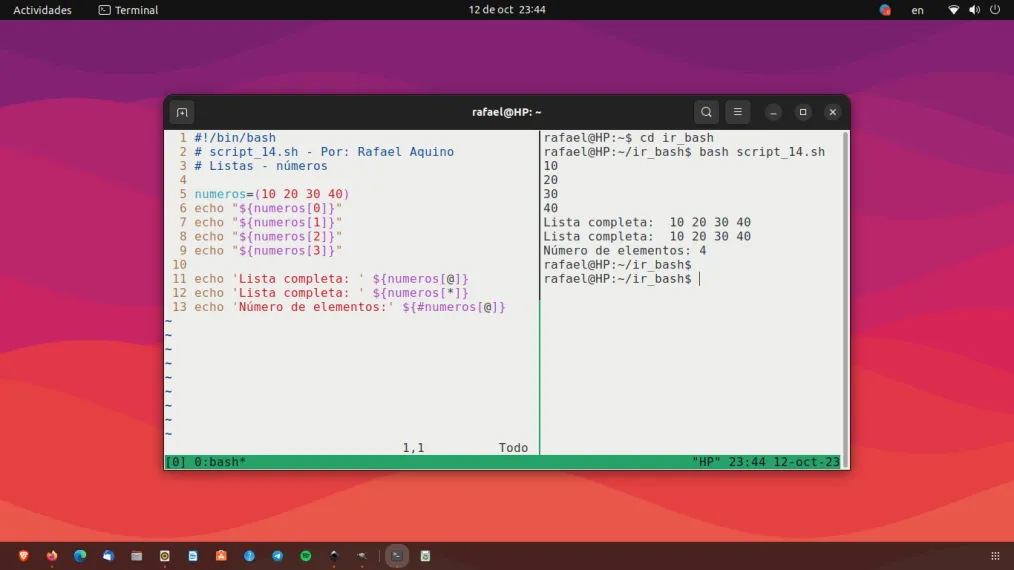
Task: Click the vim line with ${numeros[@]}
Action: click(331, 279)
